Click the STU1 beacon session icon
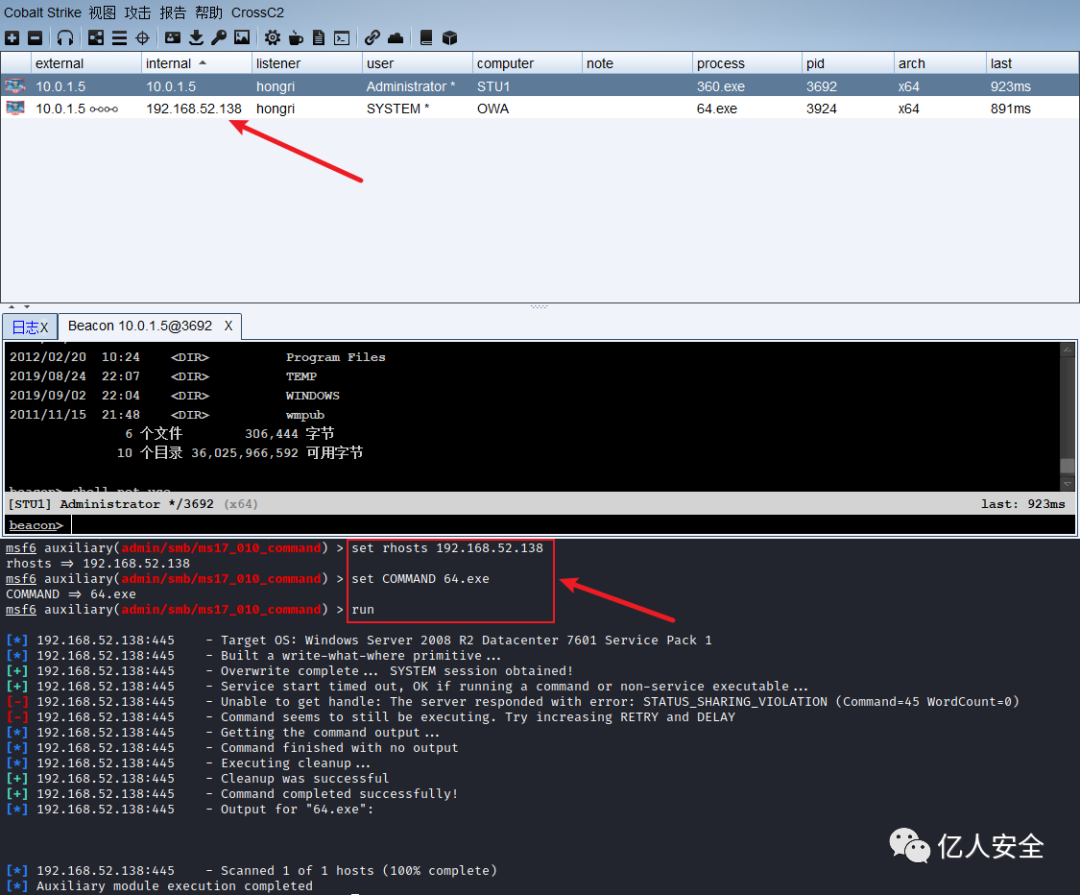Viewport: 1080px width, 895px height. coord(15,86)
